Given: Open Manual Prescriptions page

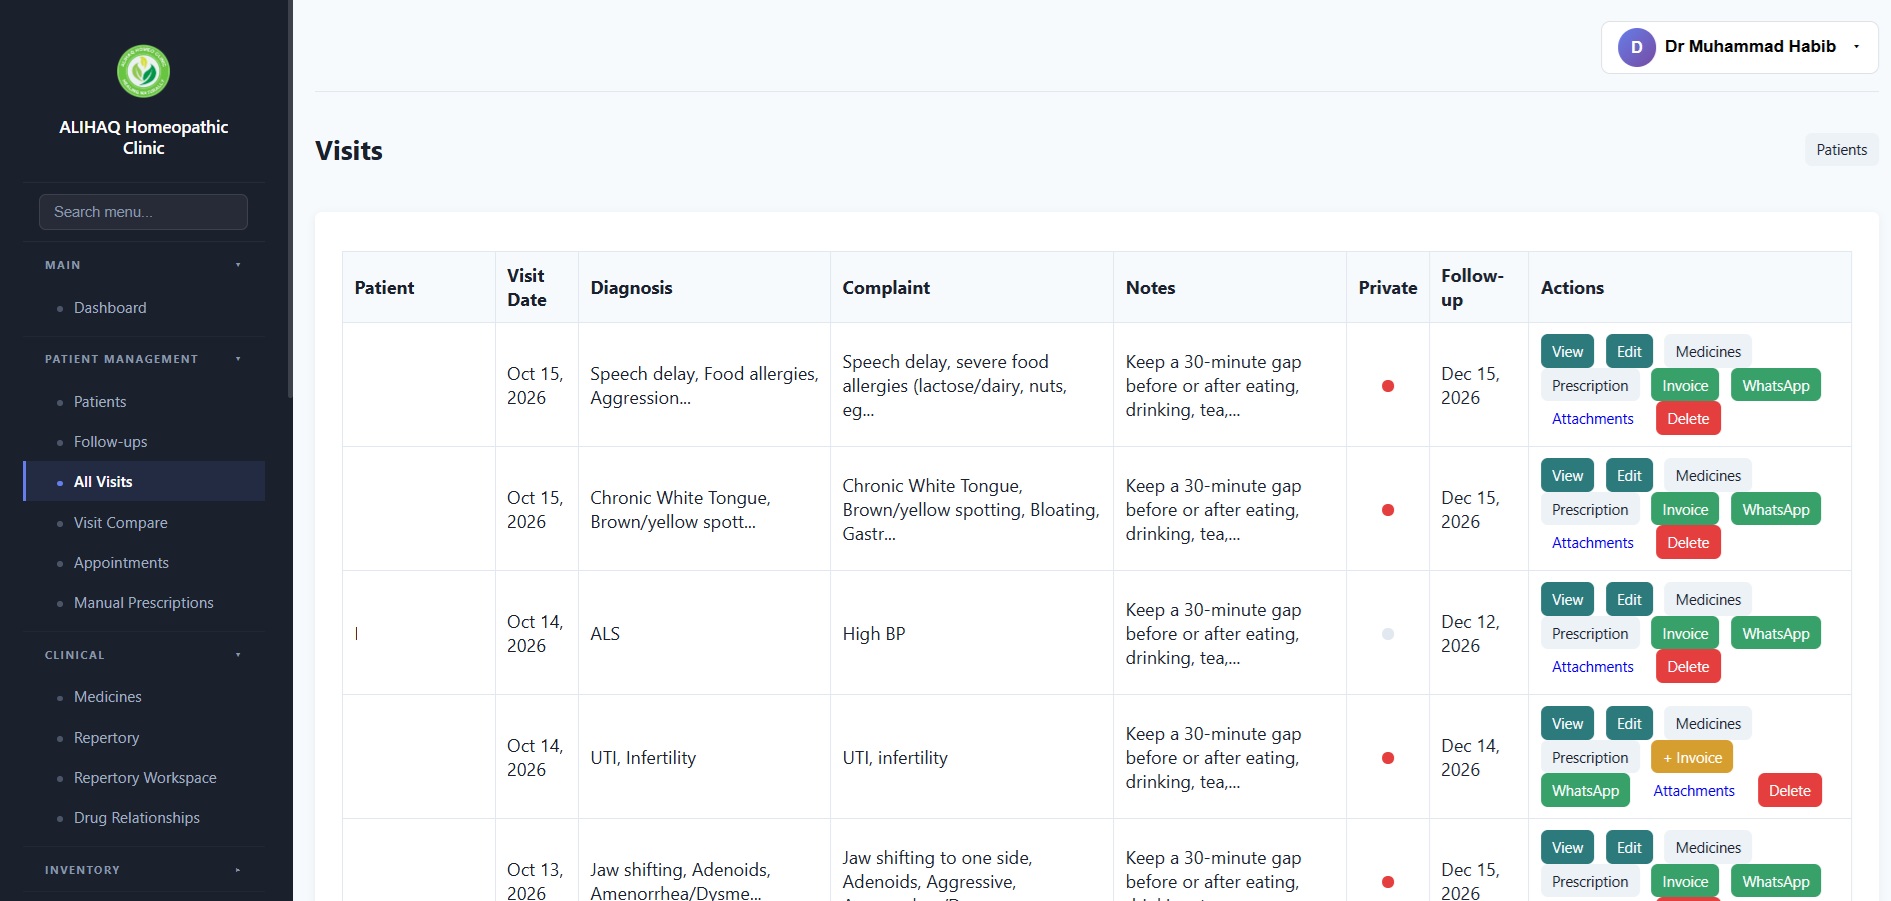Looking at the screenshot, I should [143, 603].
